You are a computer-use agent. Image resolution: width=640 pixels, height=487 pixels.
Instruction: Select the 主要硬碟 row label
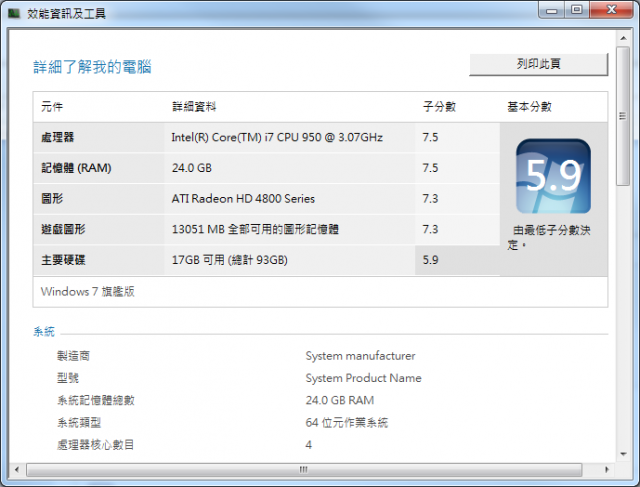click(63, 260)
